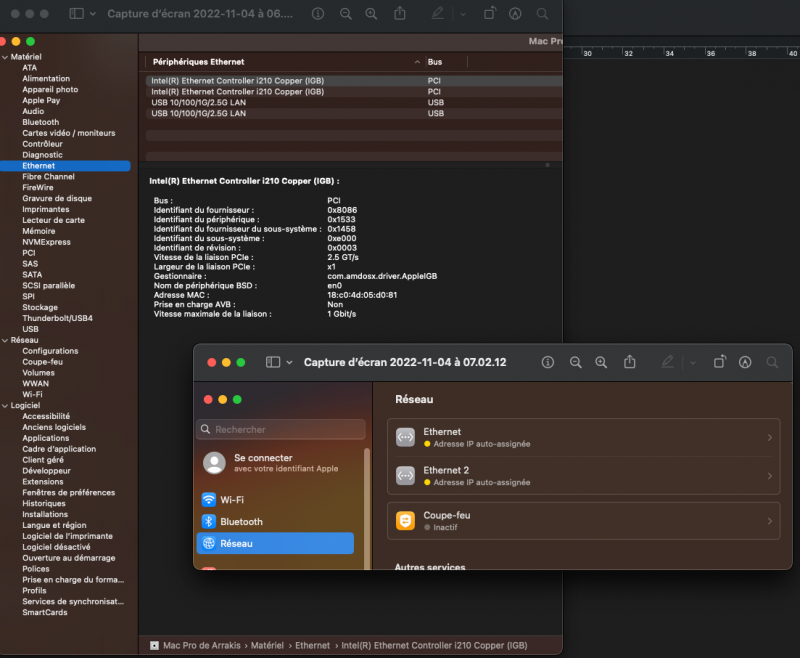Zoom out using the 07.02.12 window toolbar
The height and width of the screenshot is (658, 800).
point(575,362)
